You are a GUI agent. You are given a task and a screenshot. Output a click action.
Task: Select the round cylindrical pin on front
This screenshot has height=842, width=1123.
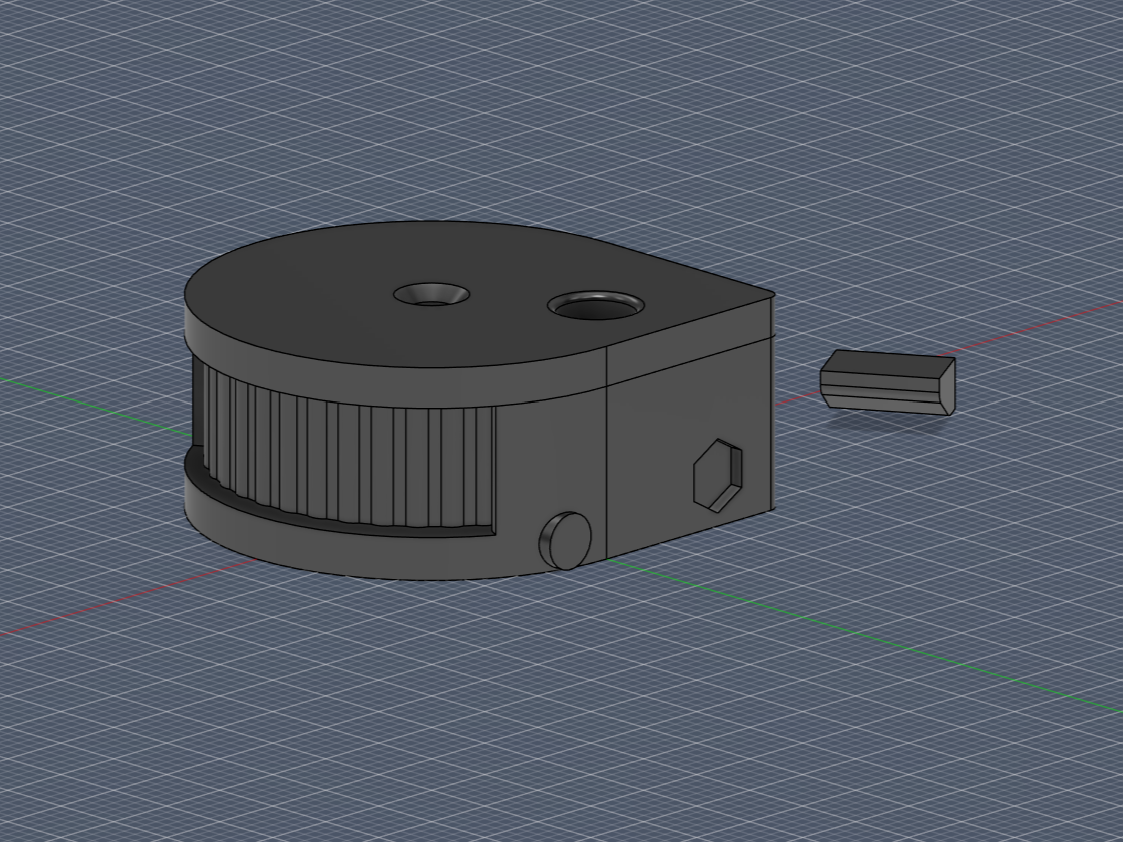point(565,541)
